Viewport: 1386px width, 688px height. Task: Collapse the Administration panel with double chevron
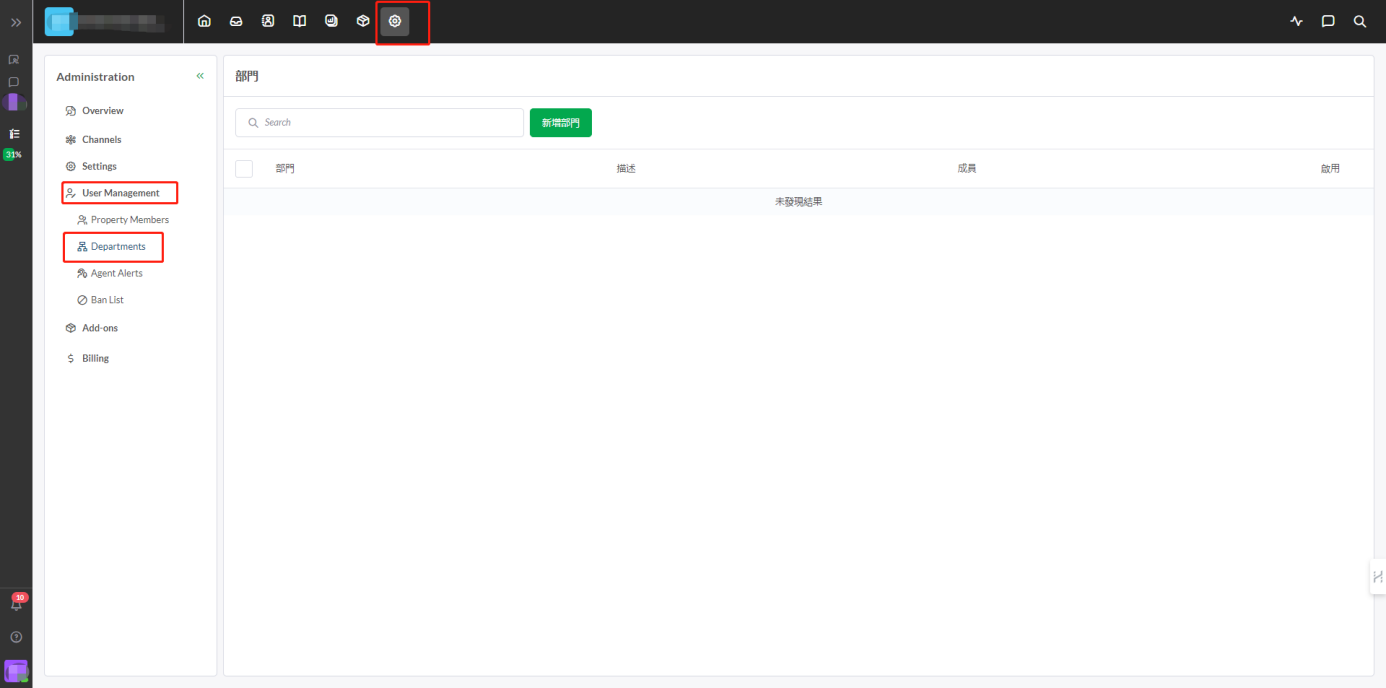(x=200, y=76)
